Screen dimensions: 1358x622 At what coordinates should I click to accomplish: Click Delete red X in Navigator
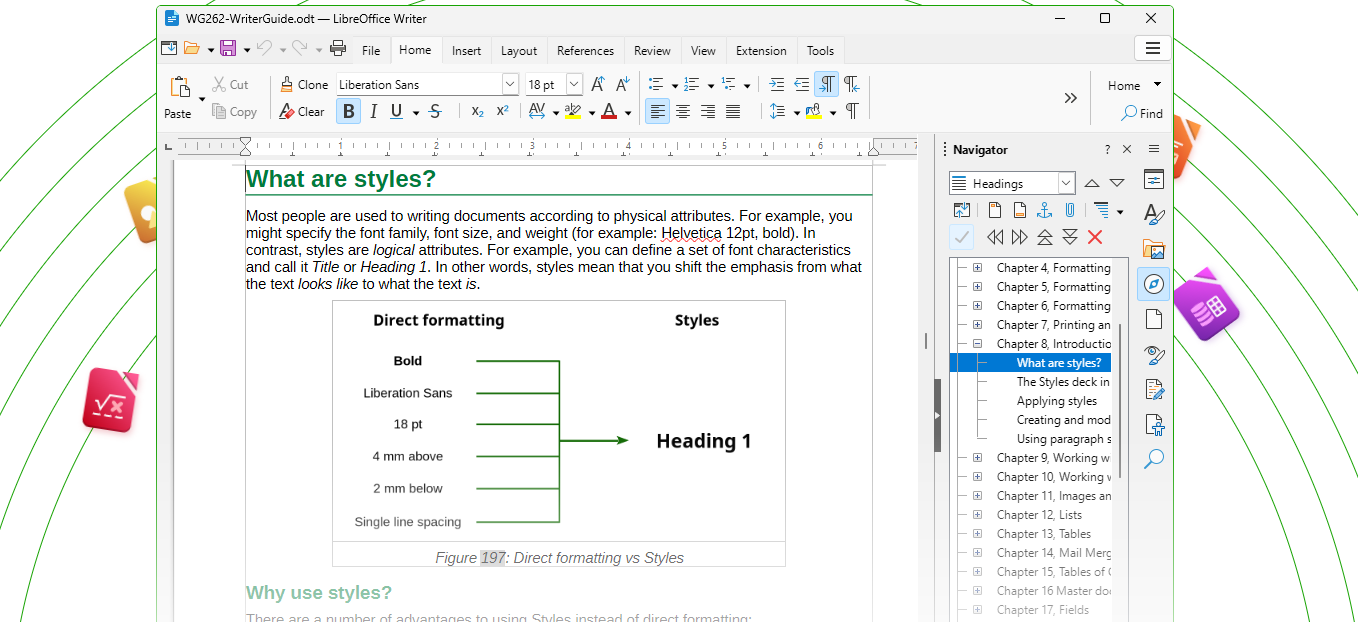1095,237
